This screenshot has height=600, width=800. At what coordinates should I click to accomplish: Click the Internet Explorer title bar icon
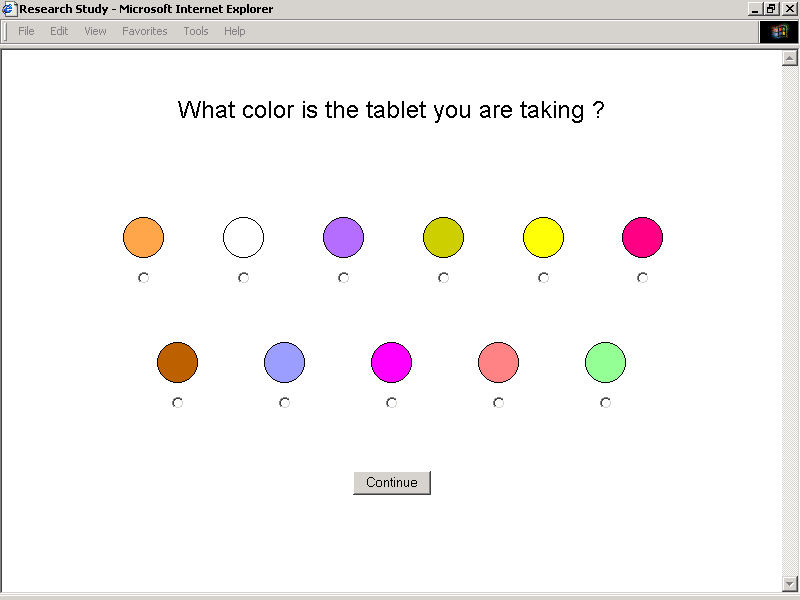[x=10, y=9]
